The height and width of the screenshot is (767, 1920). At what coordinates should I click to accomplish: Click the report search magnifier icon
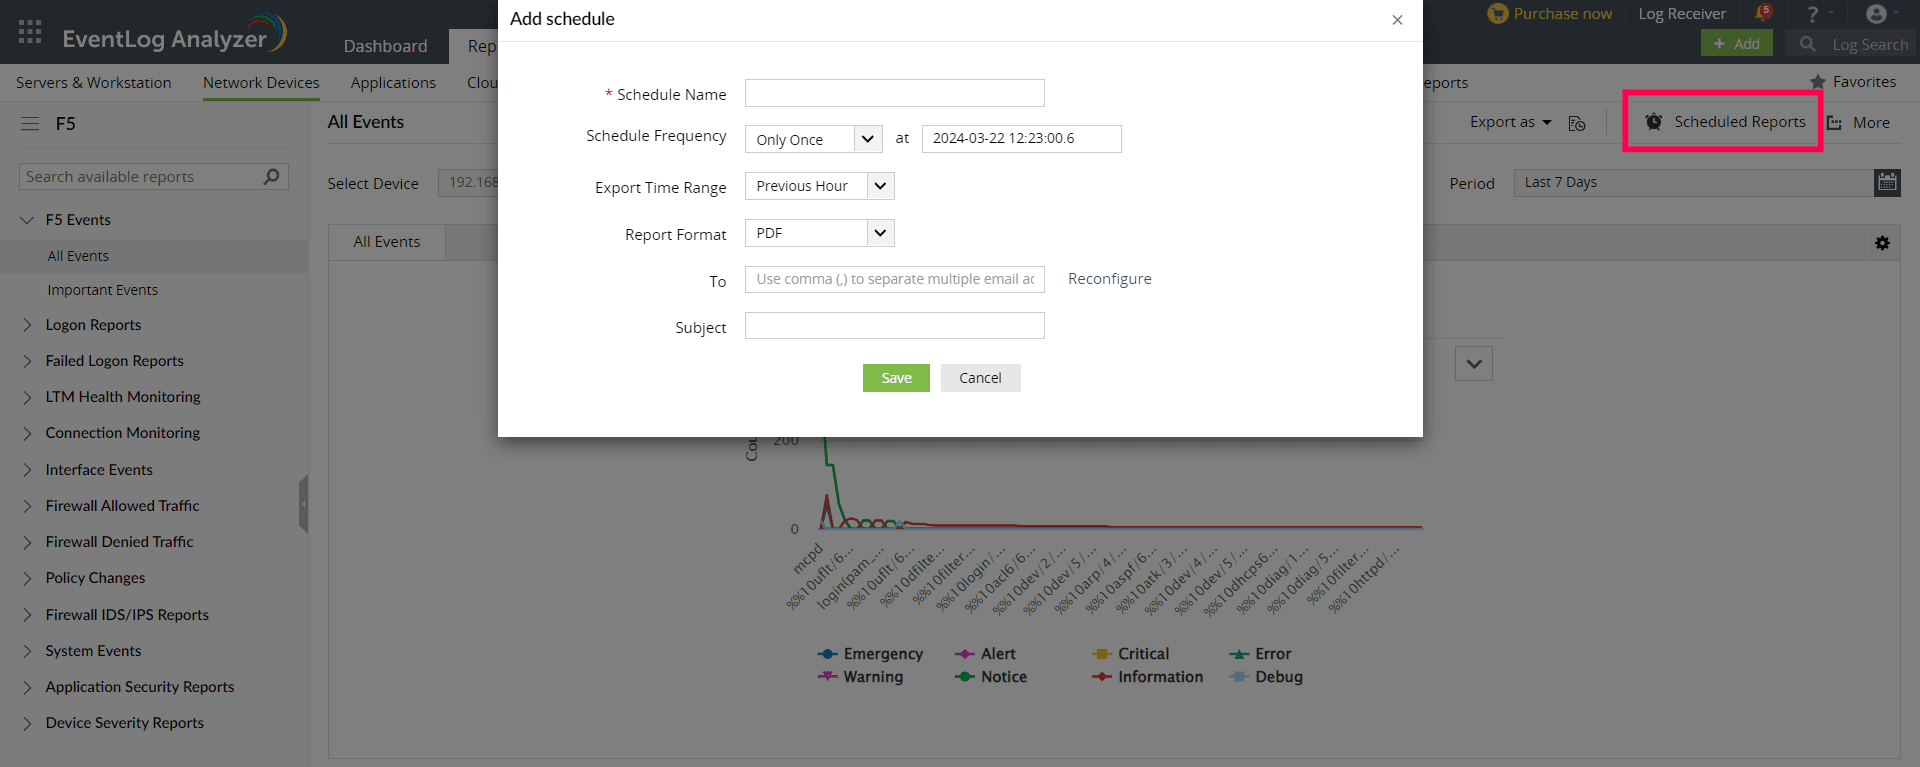pyautogui.click(x=271, y=177)
